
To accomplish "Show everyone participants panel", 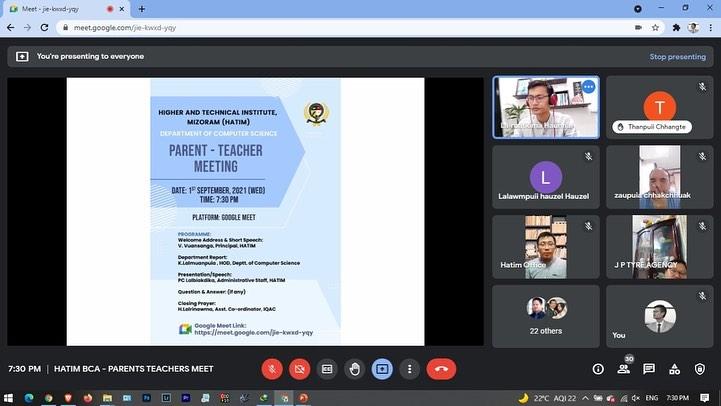I will (x=624, y=369).
